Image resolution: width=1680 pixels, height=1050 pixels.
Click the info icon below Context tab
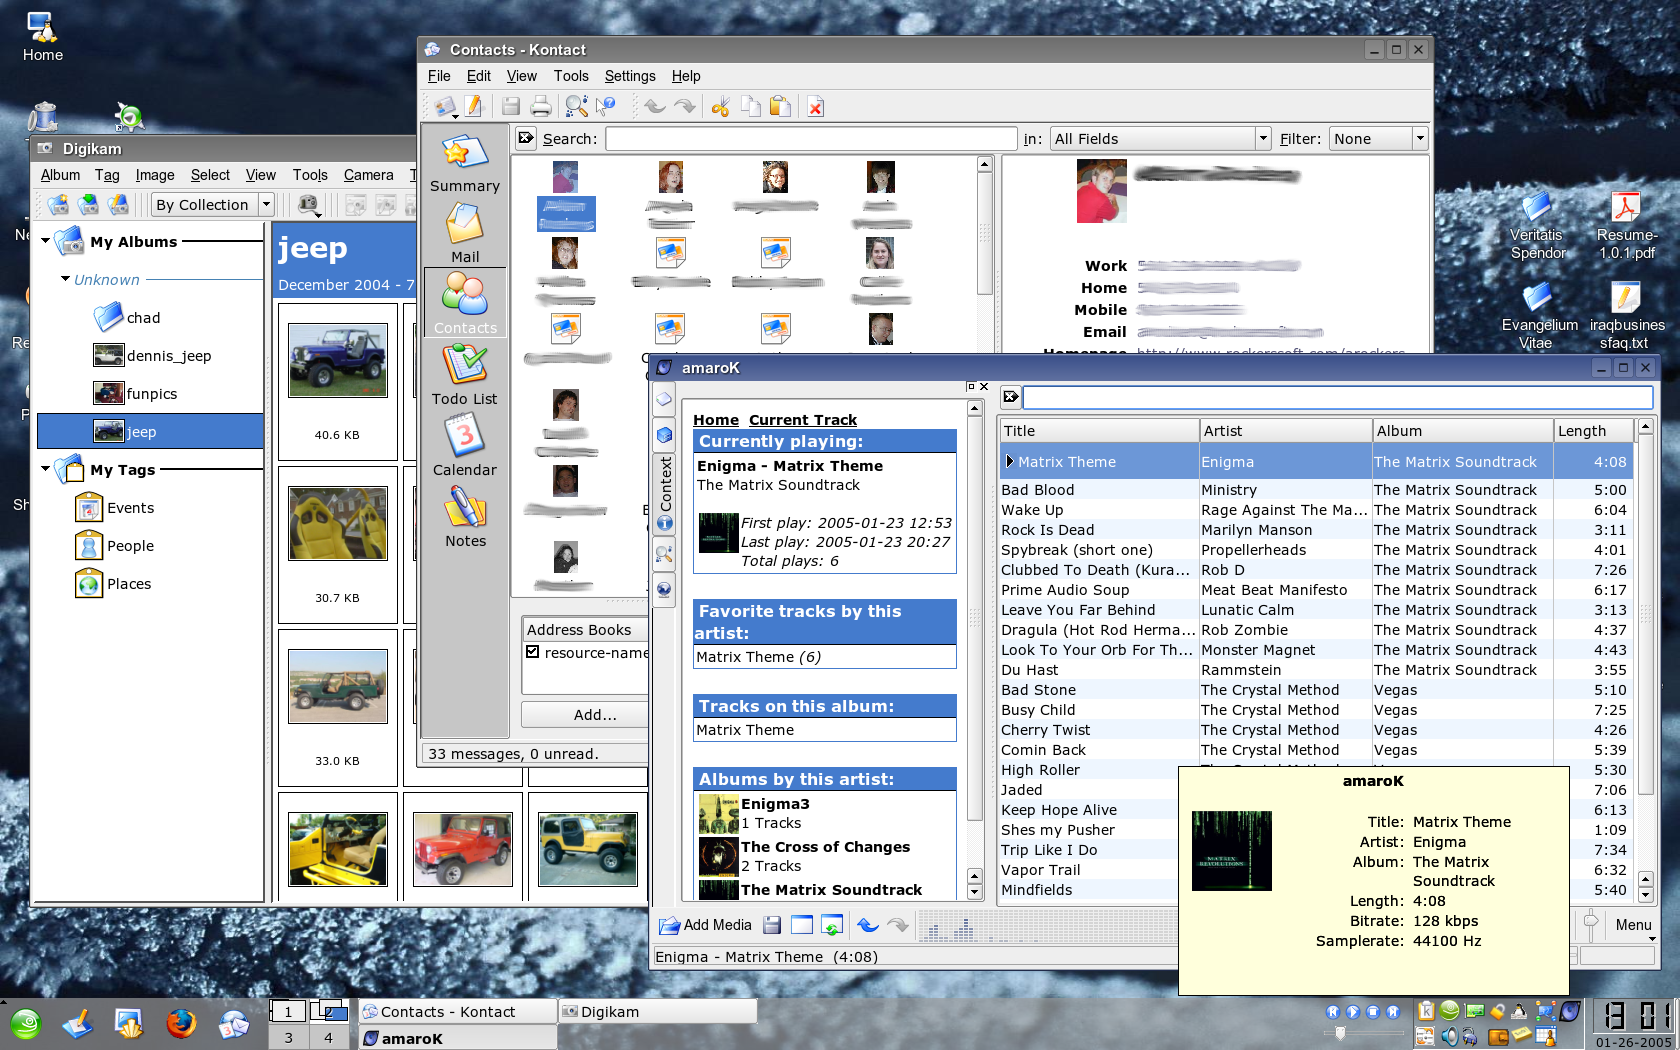pos(664,523)
